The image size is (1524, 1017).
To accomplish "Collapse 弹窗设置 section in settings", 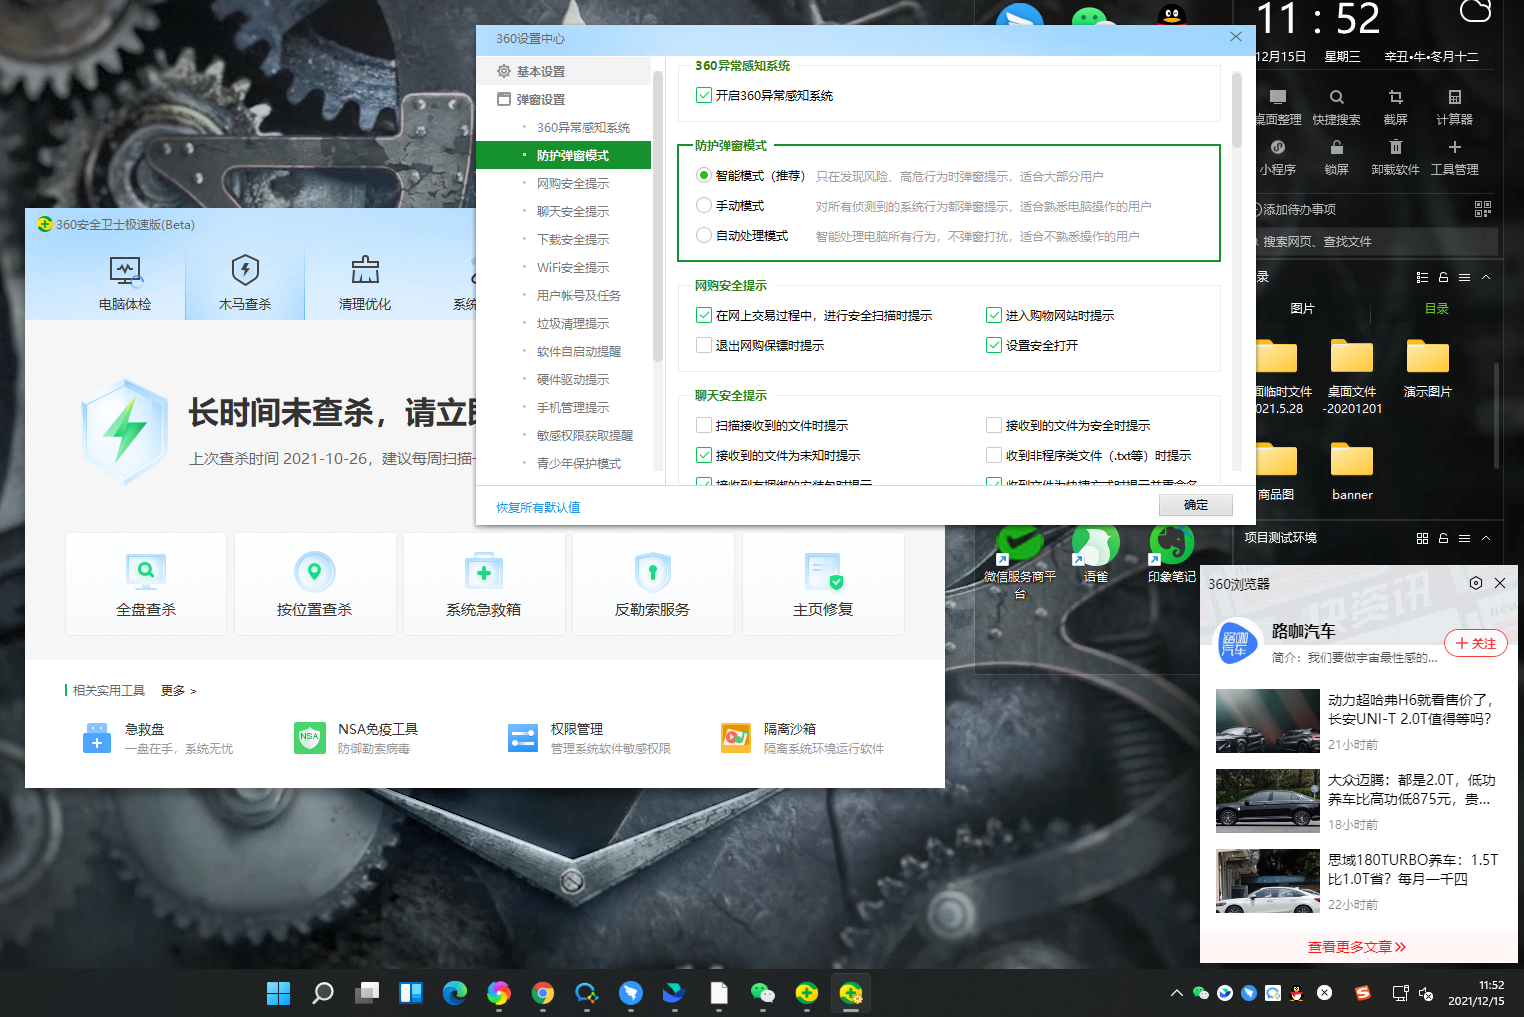I will pos(564,100).
